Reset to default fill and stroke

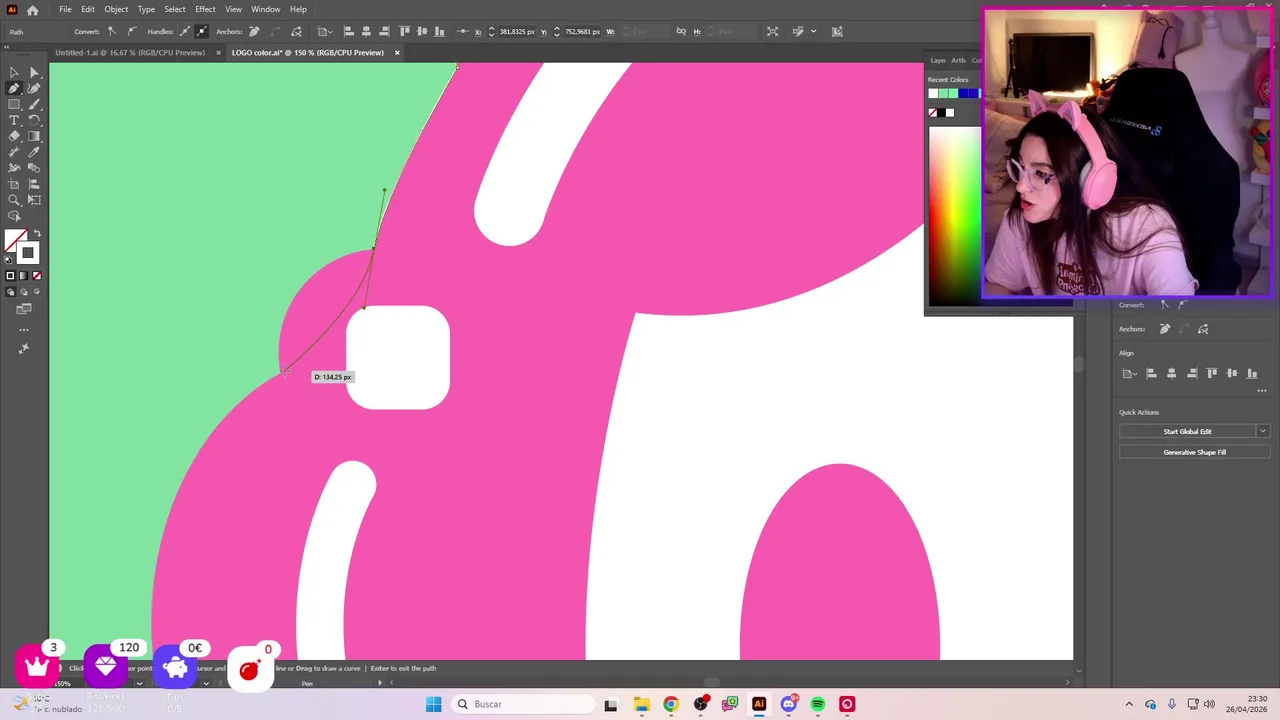point(8,259)
